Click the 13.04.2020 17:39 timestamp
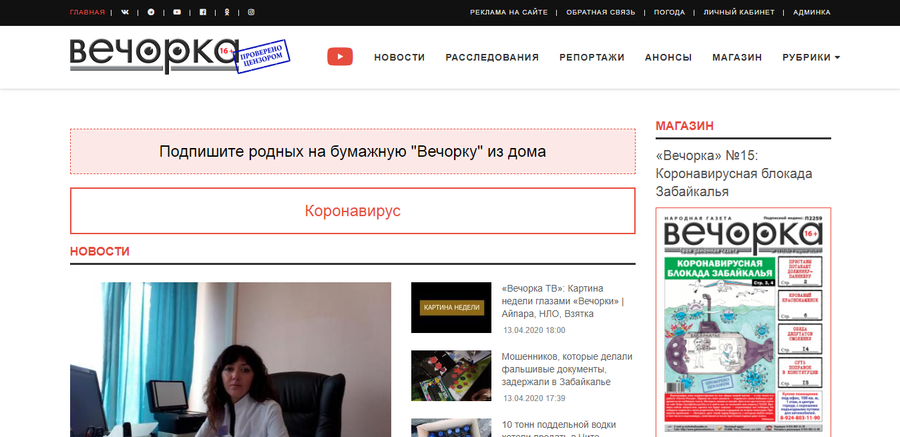This screenshot has height=437, width=900. coord(534,398)
